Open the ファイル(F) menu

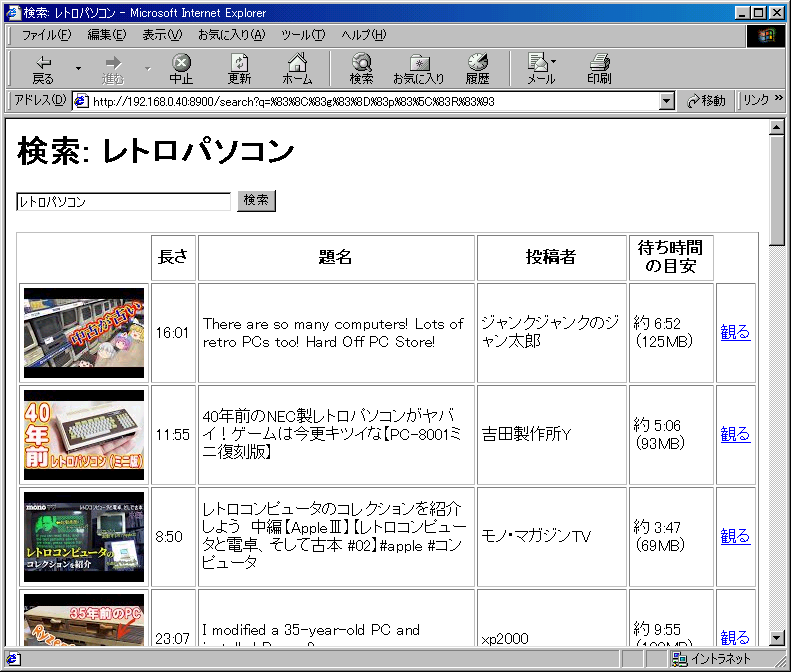(x=46, y=35)
